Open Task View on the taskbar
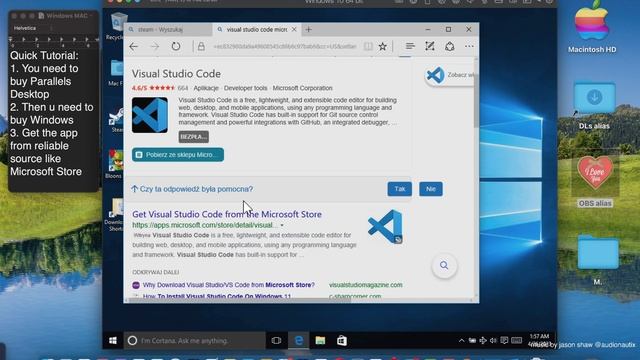The height and width of the screenshot is (360, 640). click(276, 340)
